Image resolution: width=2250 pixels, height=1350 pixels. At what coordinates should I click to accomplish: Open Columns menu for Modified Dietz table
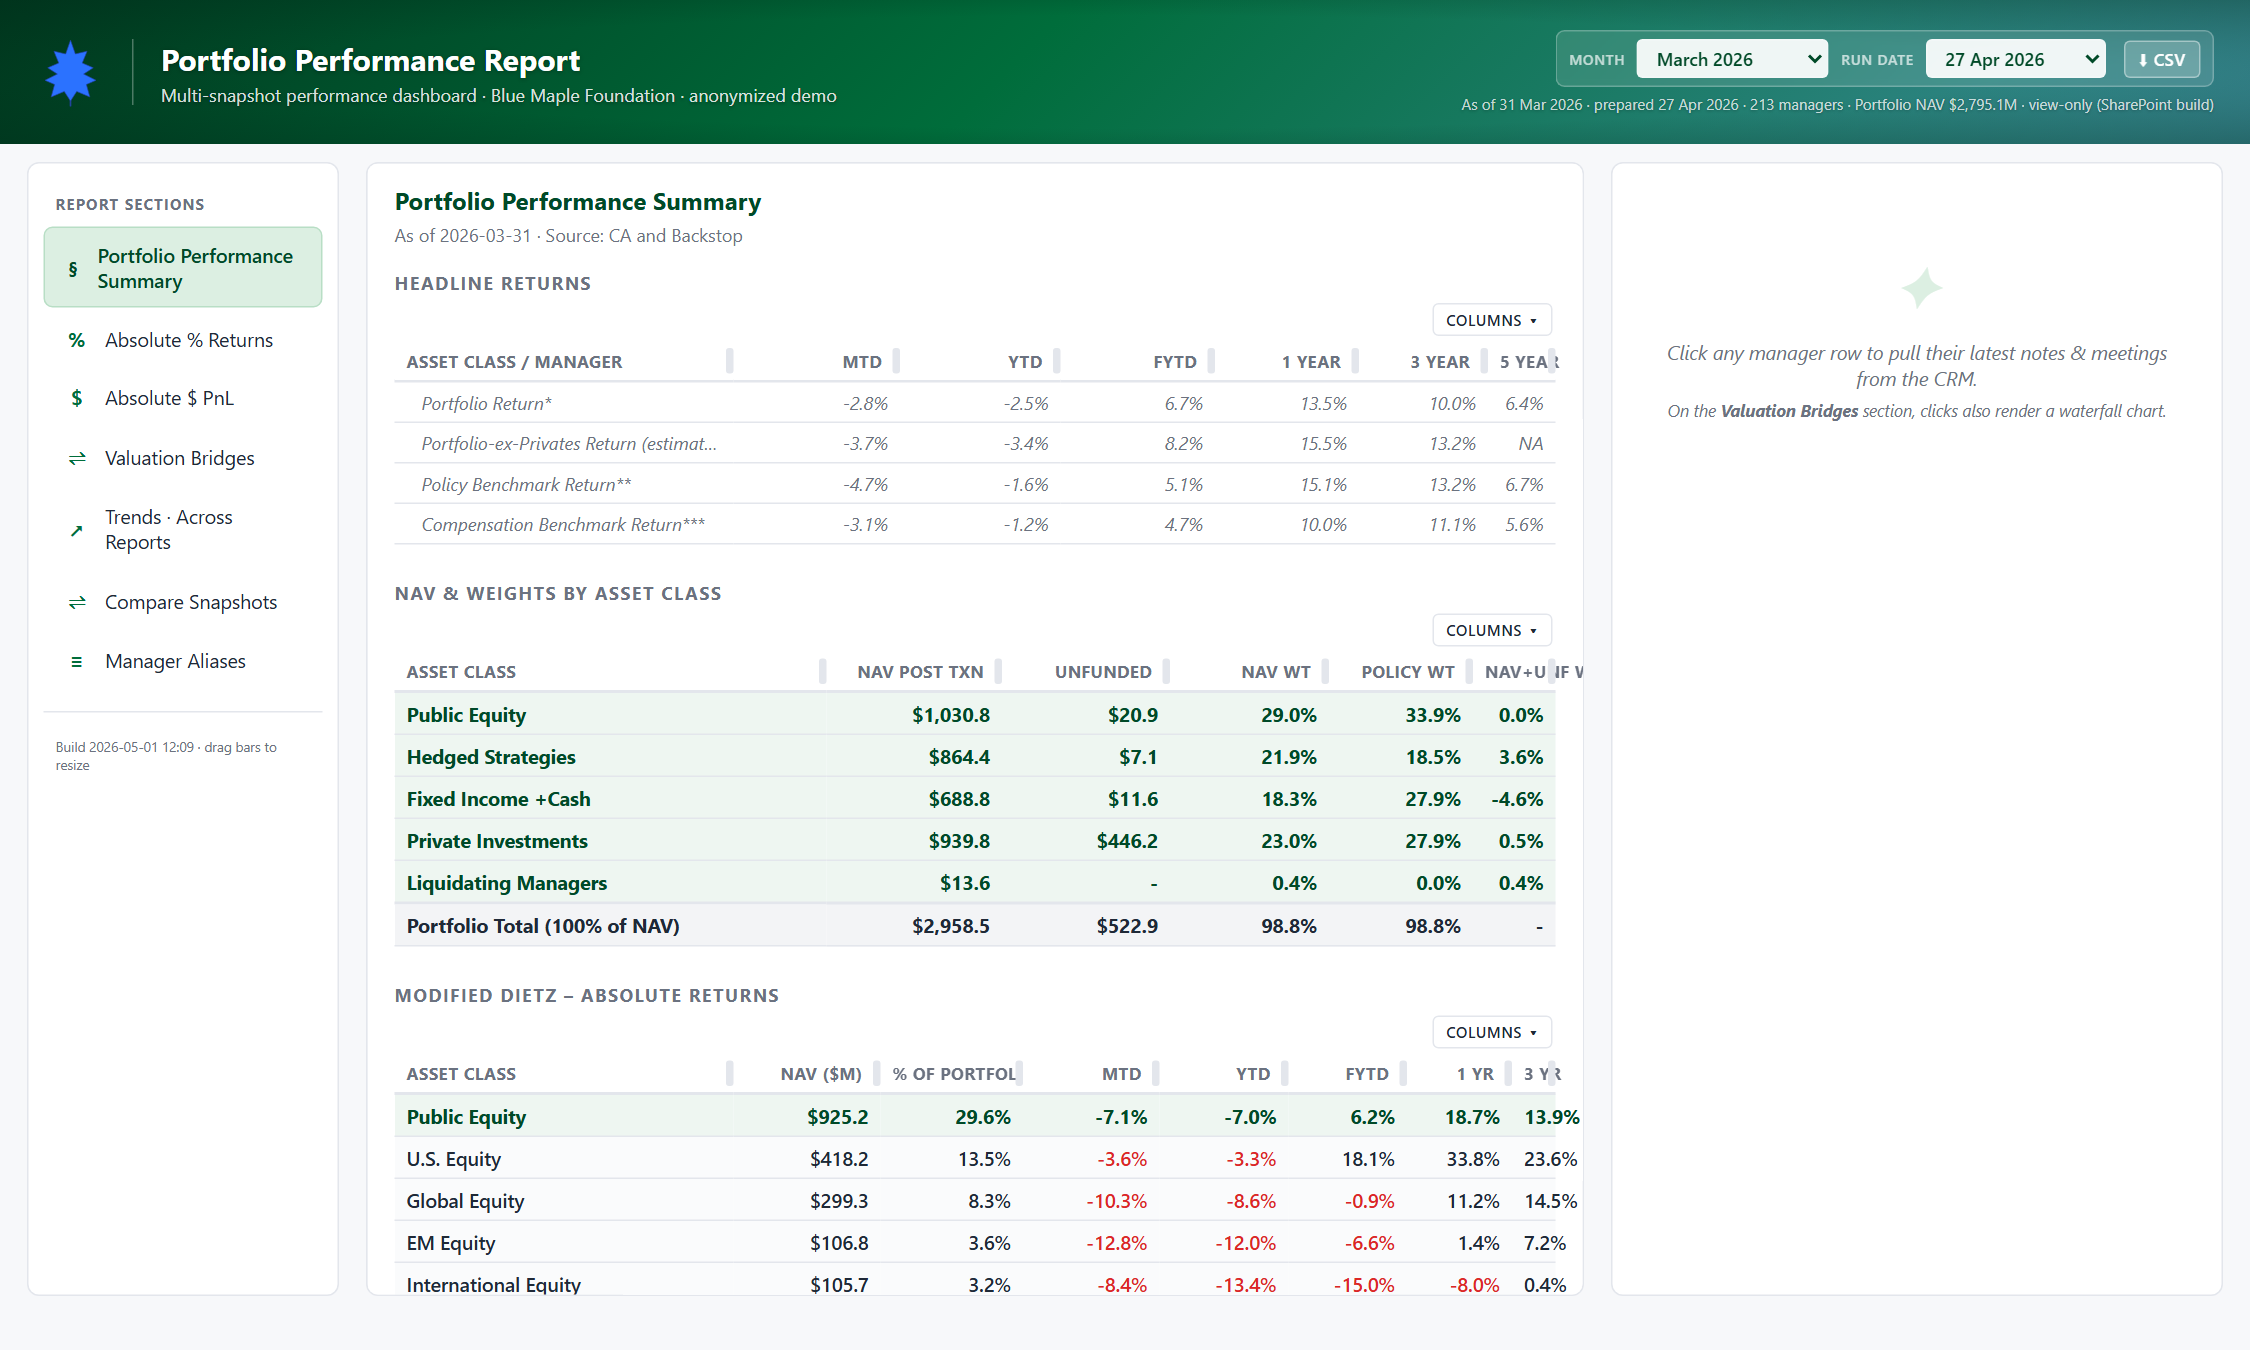tap(1491, 1032)
